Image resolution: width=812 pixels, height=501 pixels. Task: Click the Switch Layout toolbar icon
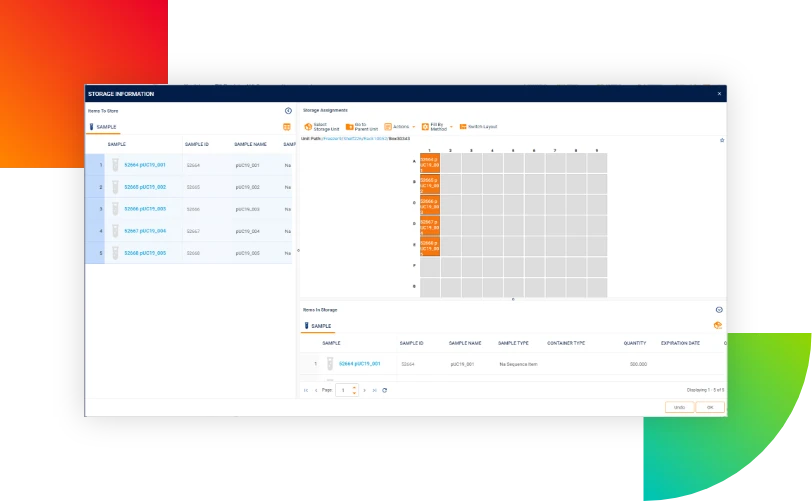[x=463, y=126]
